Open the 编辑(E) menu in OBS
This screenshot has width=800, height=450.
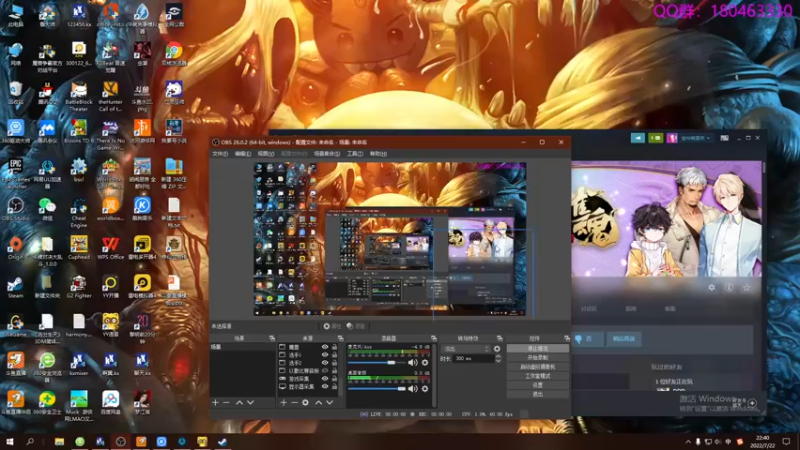coord(243,154)
